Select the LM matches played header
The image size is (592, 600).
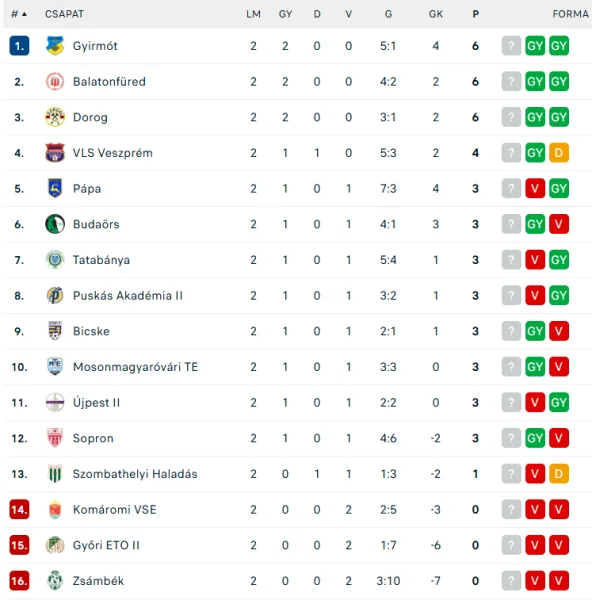253,14
